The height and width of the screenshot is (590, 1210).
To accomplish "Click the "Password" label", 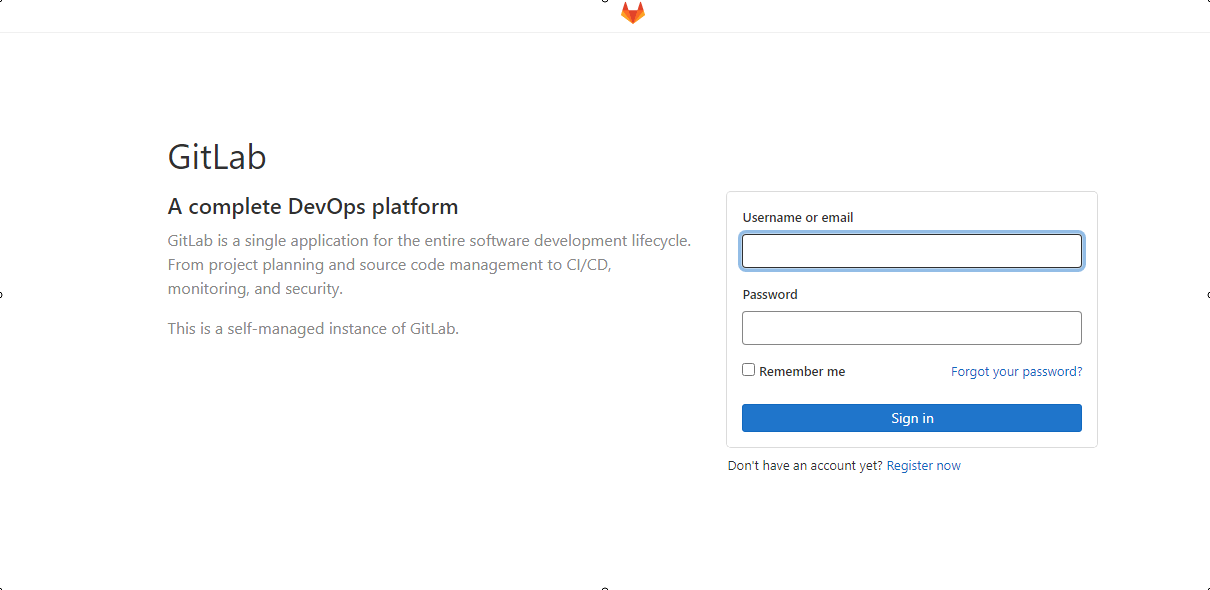I will point(770,294).
